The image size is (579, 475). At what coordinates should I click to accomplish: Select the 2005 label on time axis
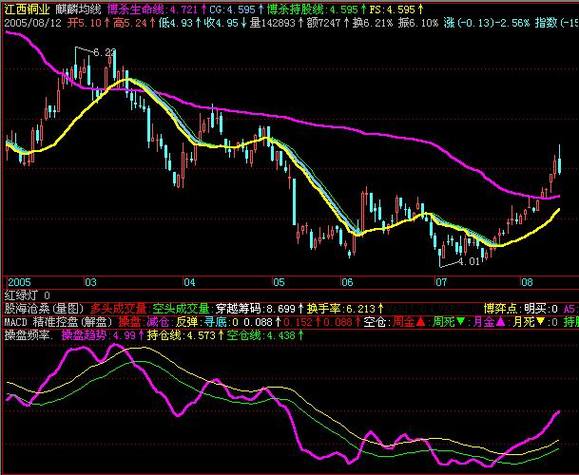click(x=20, y=282)
